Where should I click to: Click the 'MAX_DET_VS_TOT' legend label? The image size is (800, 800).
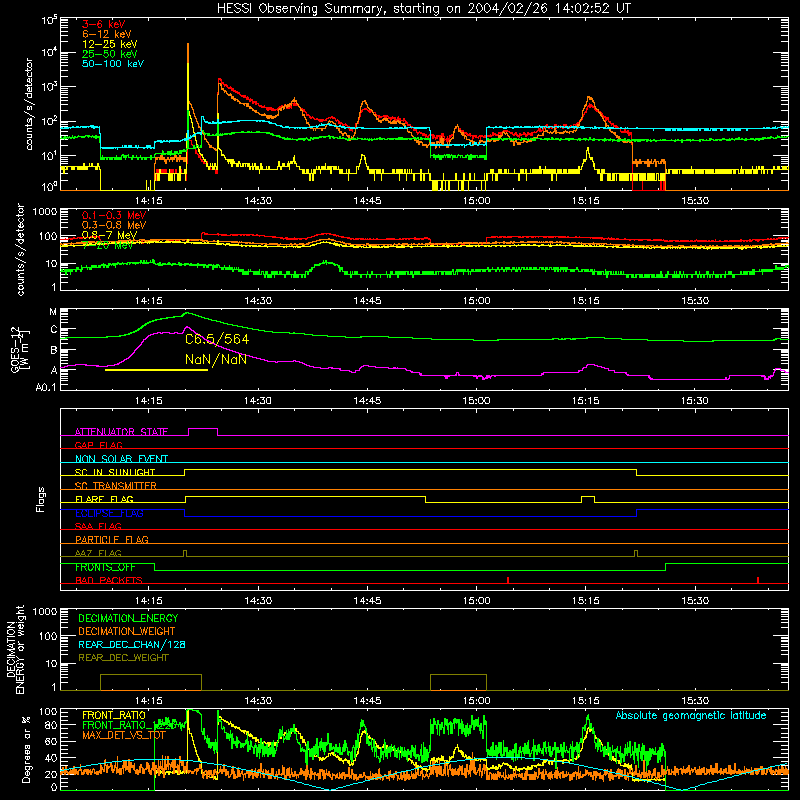pos(124,735)
